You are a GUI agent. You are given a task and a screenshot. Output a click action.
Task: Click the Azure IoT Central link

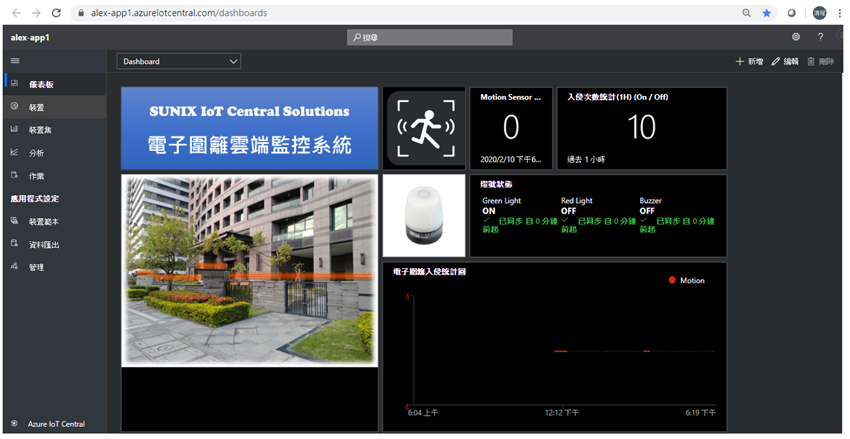(x=56, y=424)
